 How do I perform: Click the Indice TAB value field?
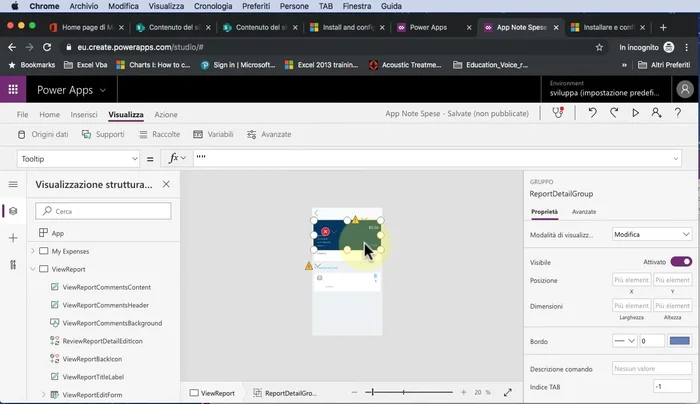pyautogui.click(x=672, y=387)
